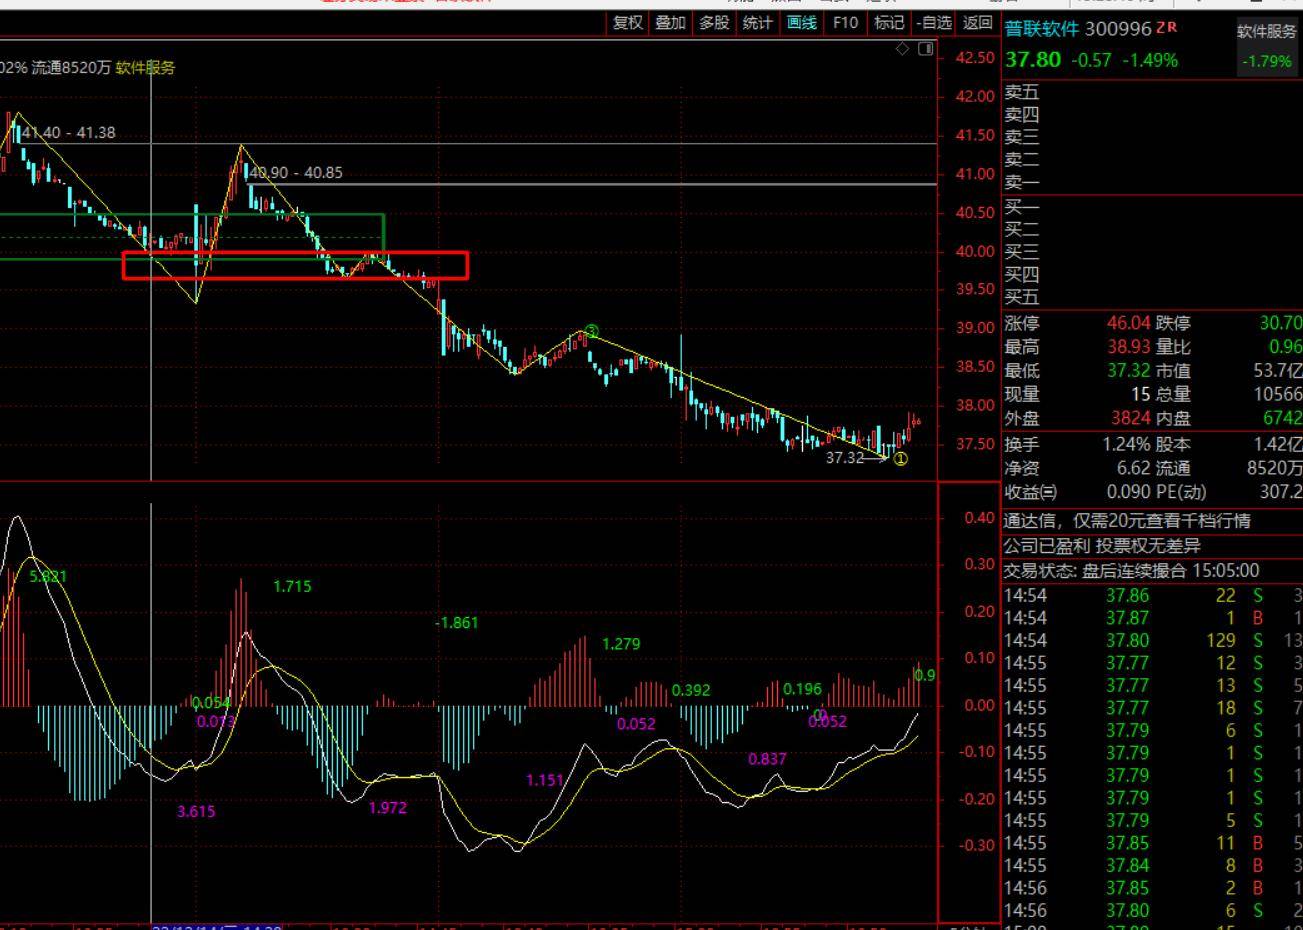Open the 多股 multi-stock view
This screenshot has height=930, width=1303.
pyautogui.click(x=714, y=23)
